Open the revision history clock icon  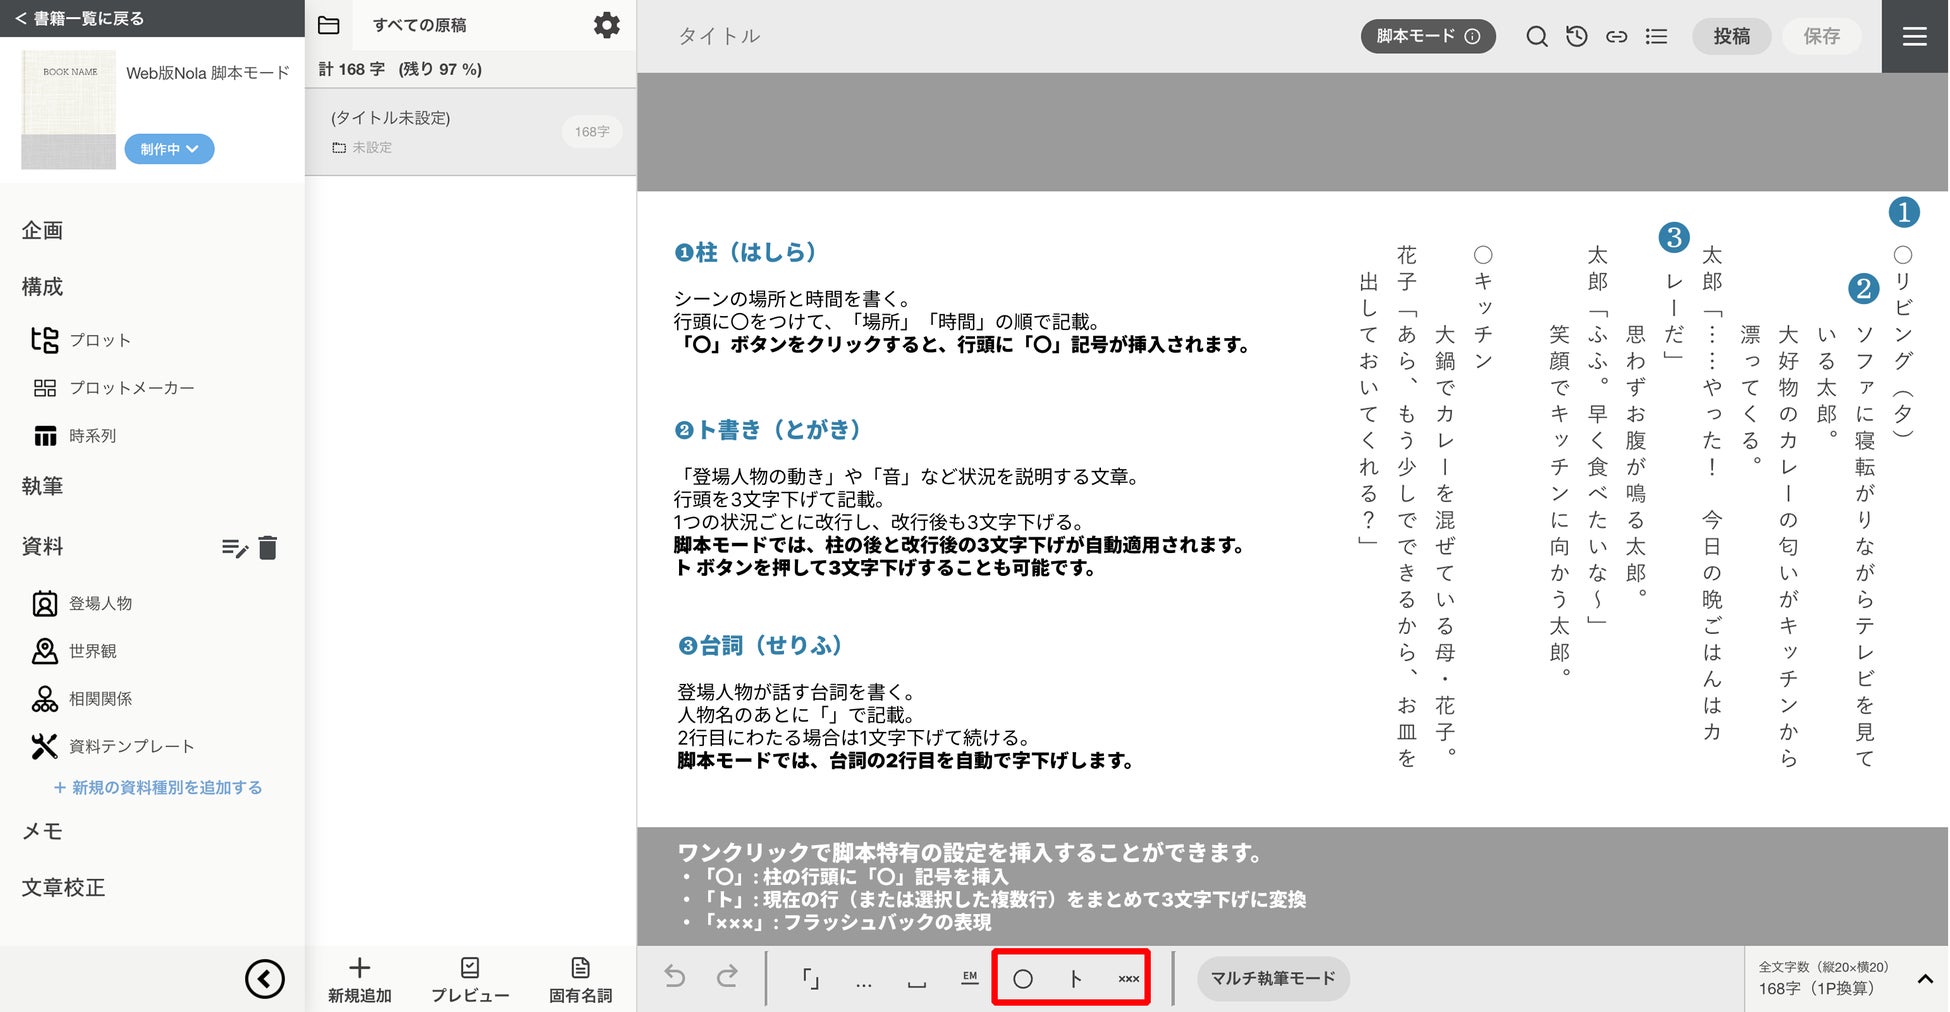click(1576, 37)
